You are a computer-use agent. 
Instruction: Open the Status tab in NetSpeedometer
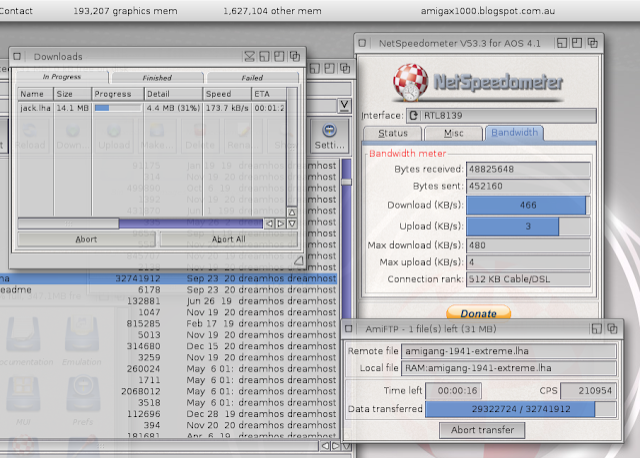coord(393,133)
